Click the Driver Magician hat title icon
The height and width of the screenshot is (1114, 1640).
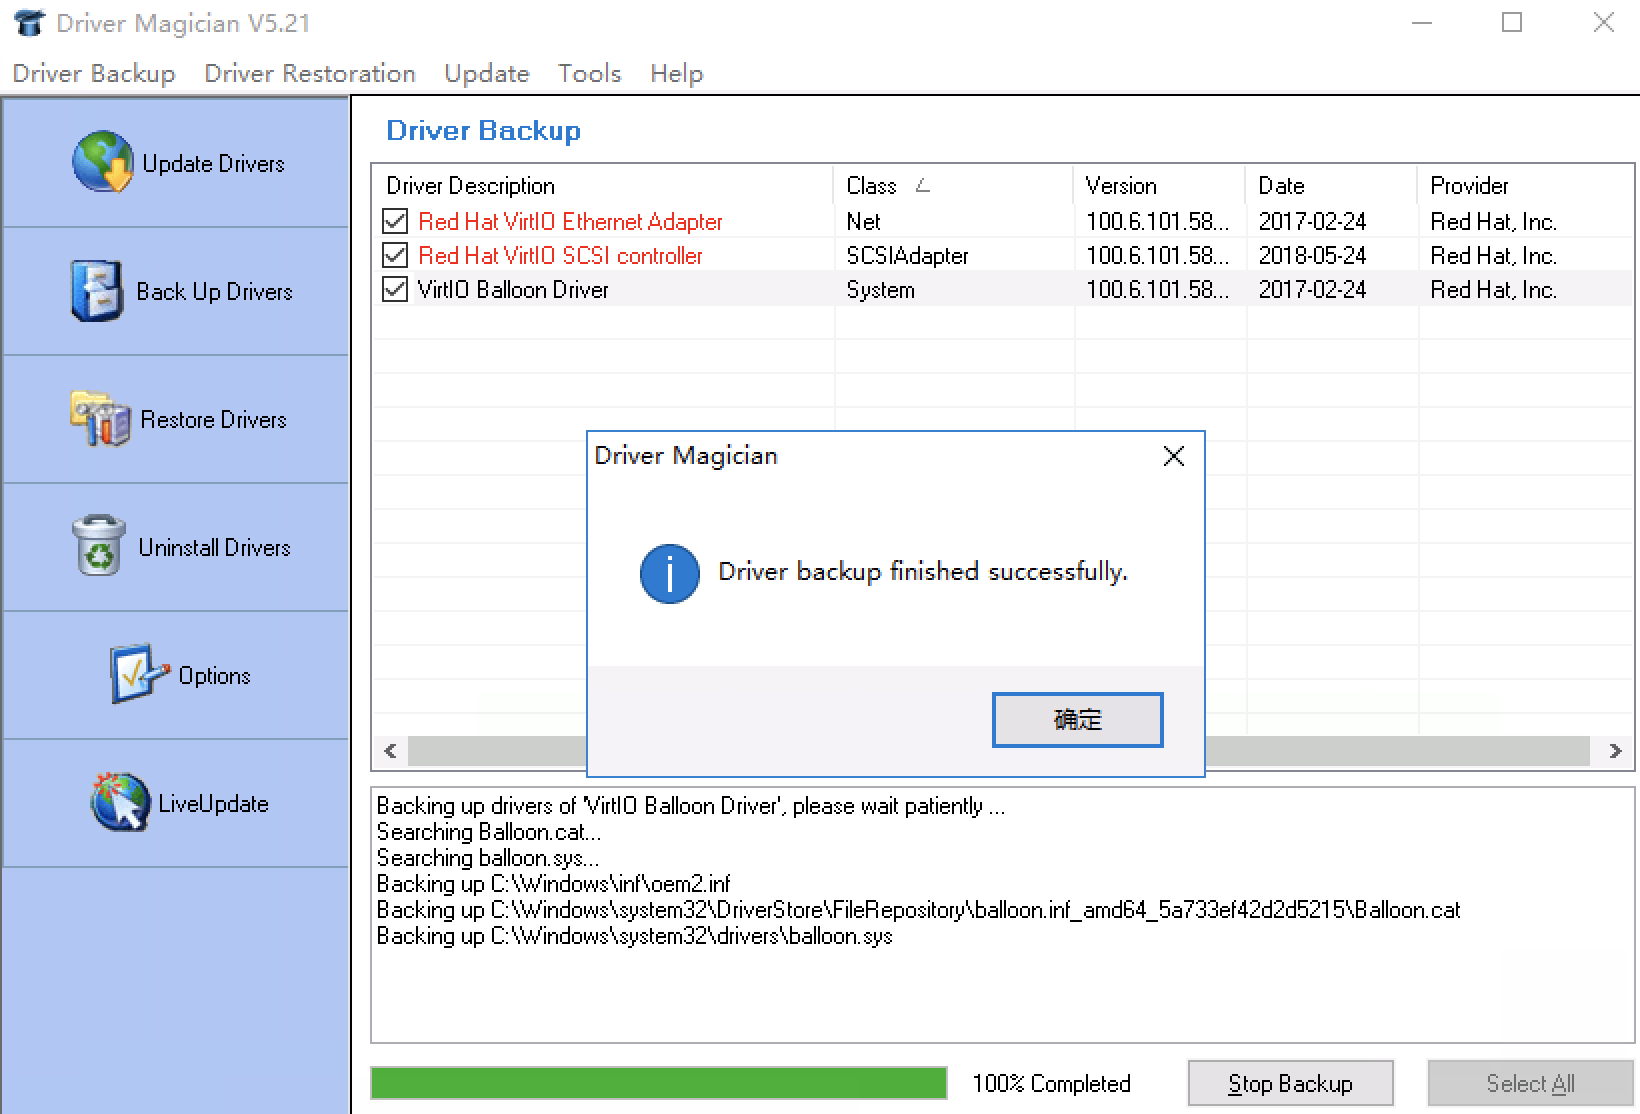click(29, 22)
